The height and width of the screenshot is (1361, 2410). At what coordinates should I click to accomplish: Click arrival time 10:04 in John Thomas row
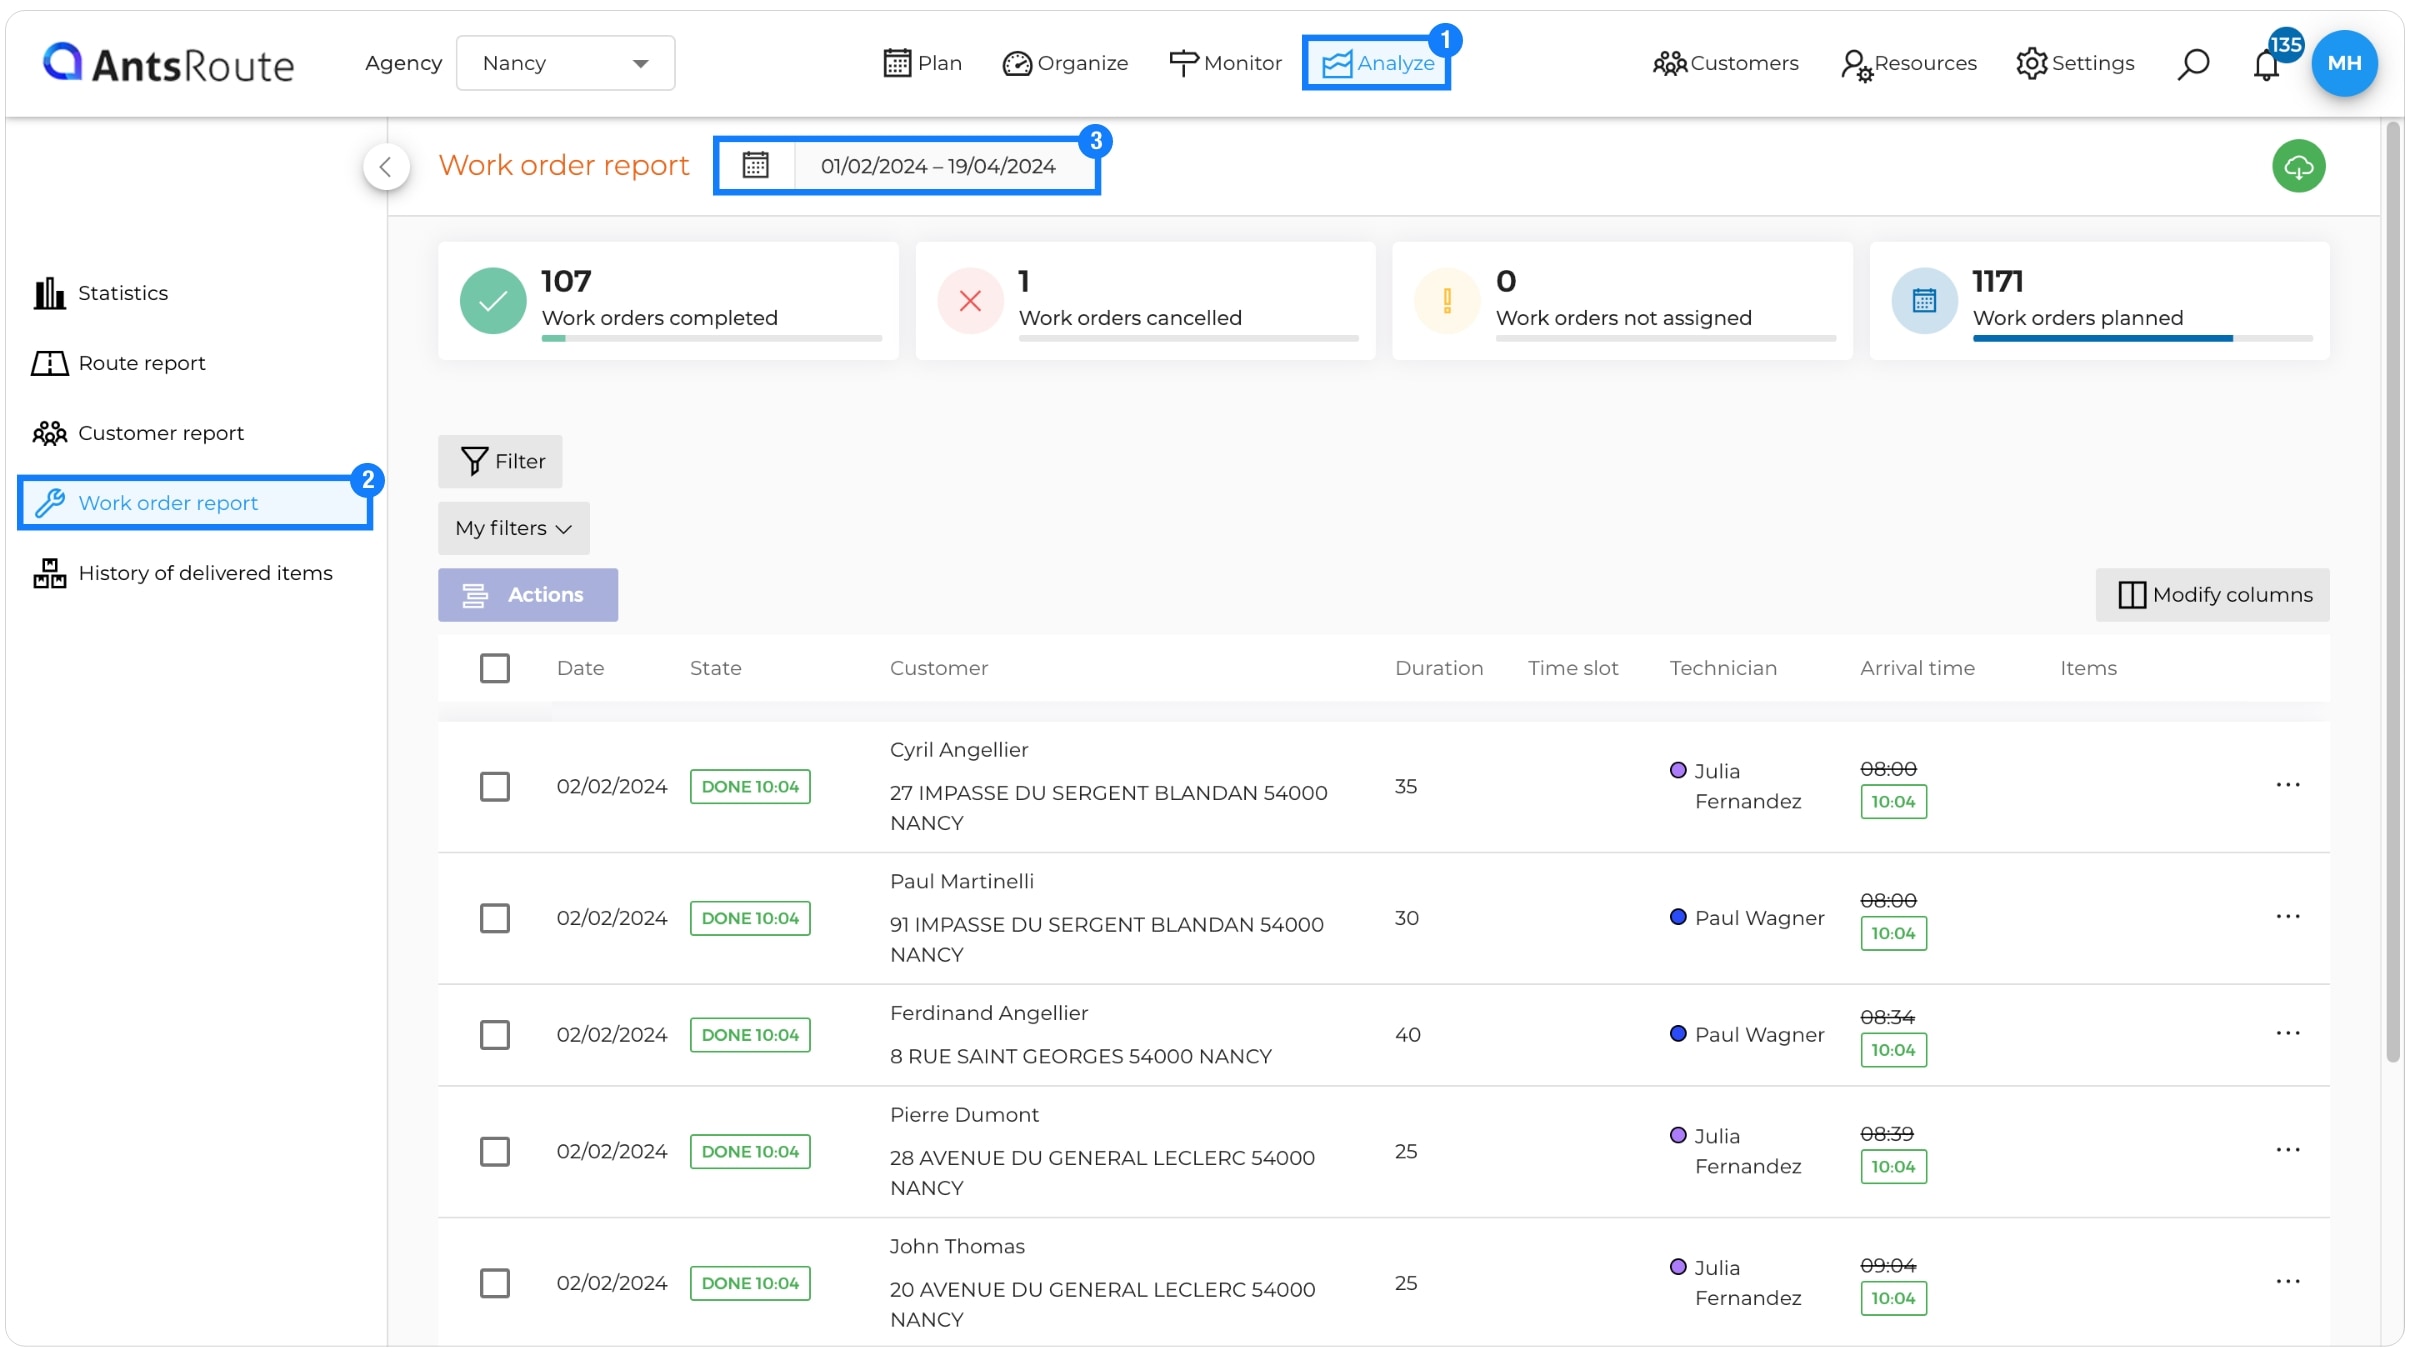click(1893, 1299)
